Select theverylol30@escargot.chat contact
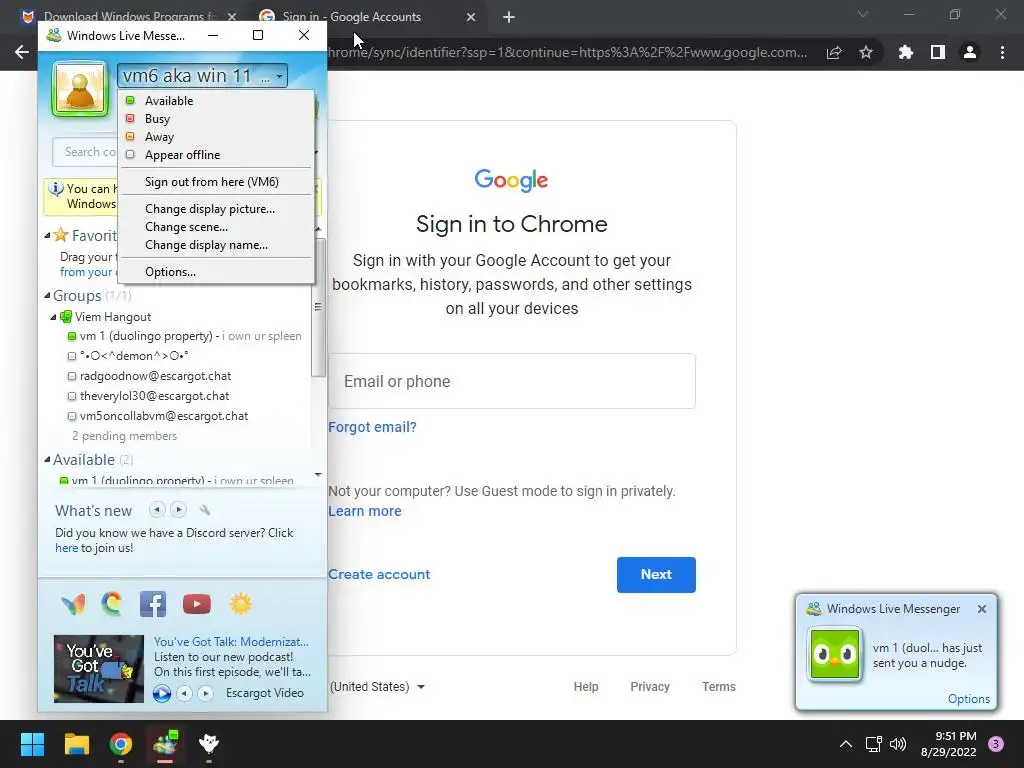 (148, 396)
